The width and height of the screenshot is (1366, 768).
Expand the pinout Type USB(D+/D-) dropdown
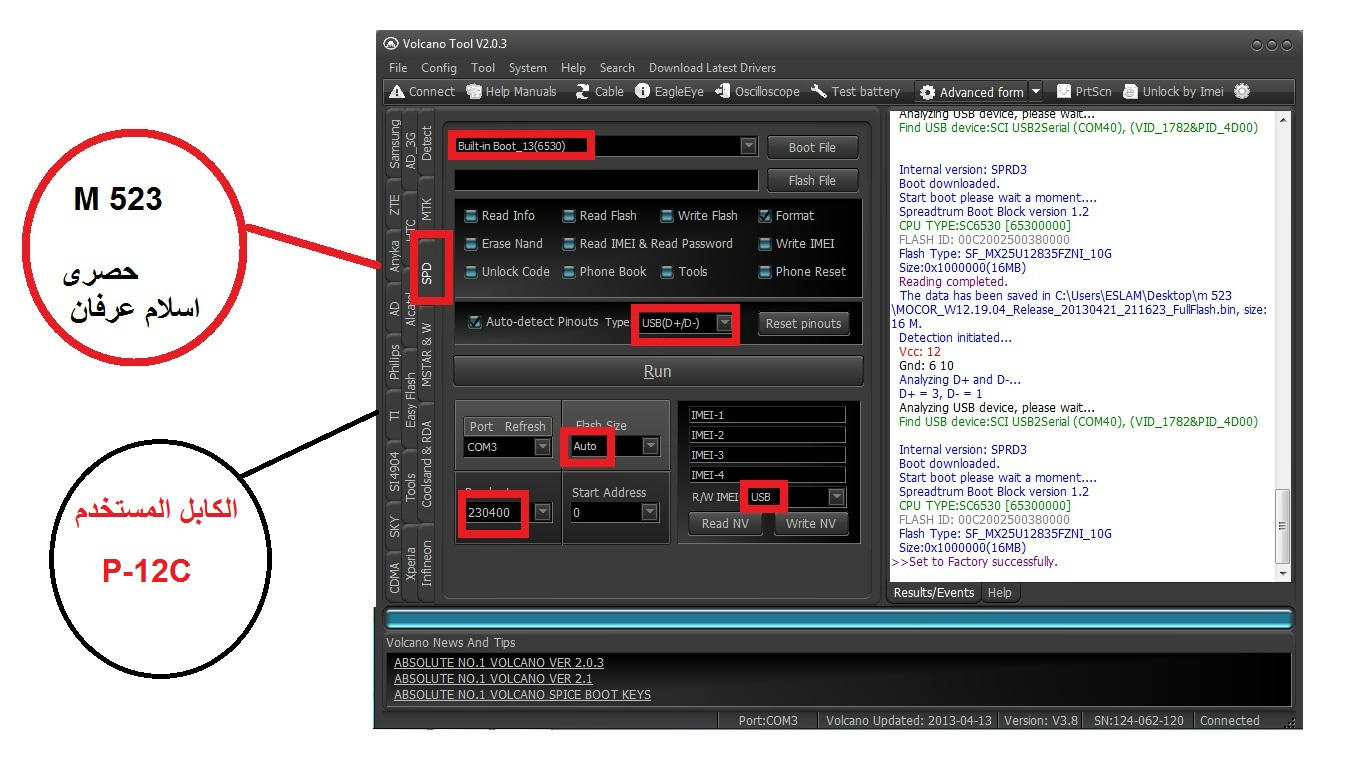point(724,323)
